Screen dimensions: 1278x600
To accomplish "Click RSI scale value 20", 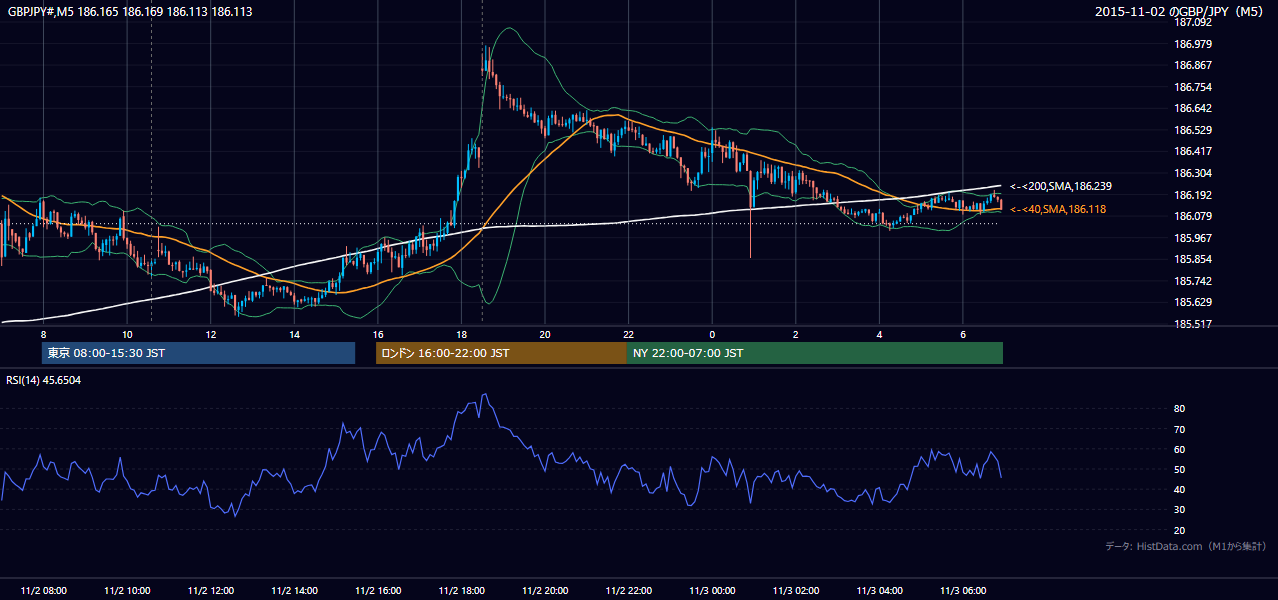I will (1179, 530).
